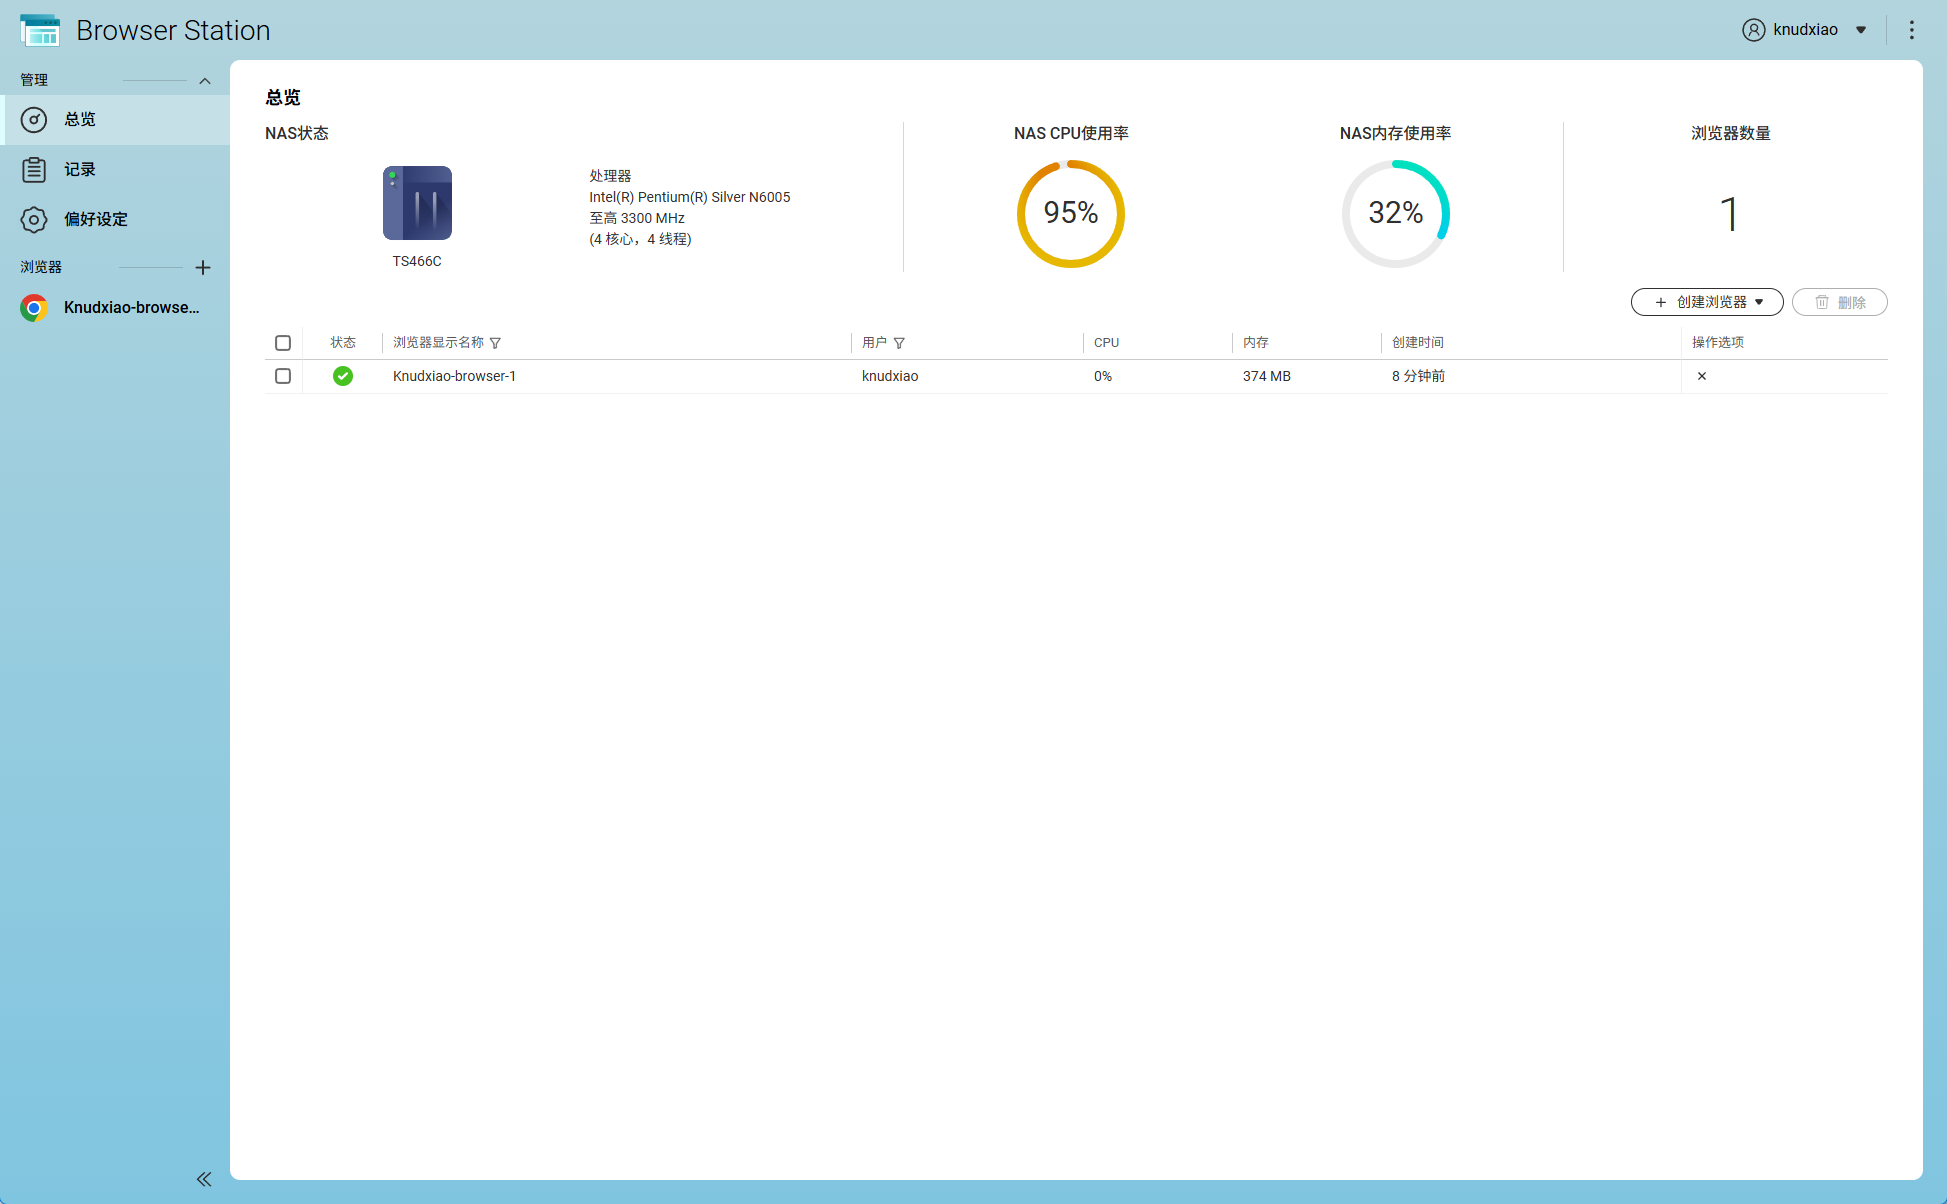Open the three-dot more options menu

(1911, 30)
